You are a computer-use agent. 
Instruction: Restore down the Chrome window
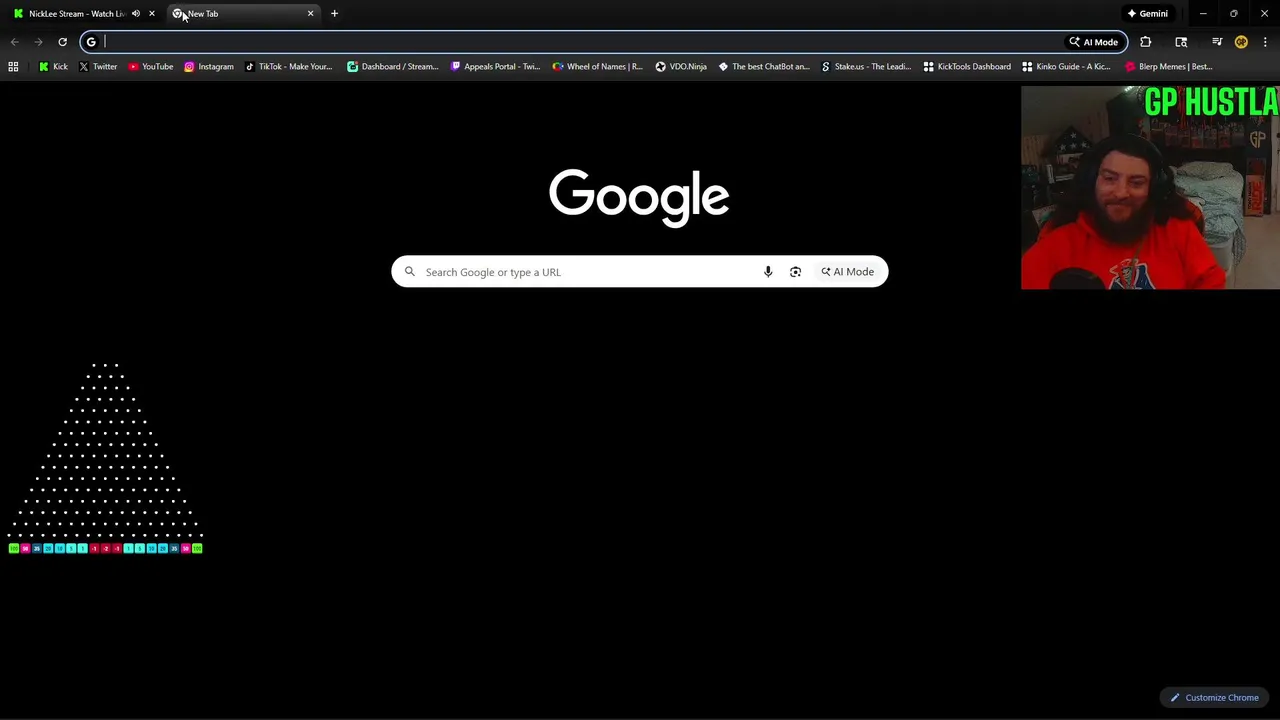(x=1234, y=13)
